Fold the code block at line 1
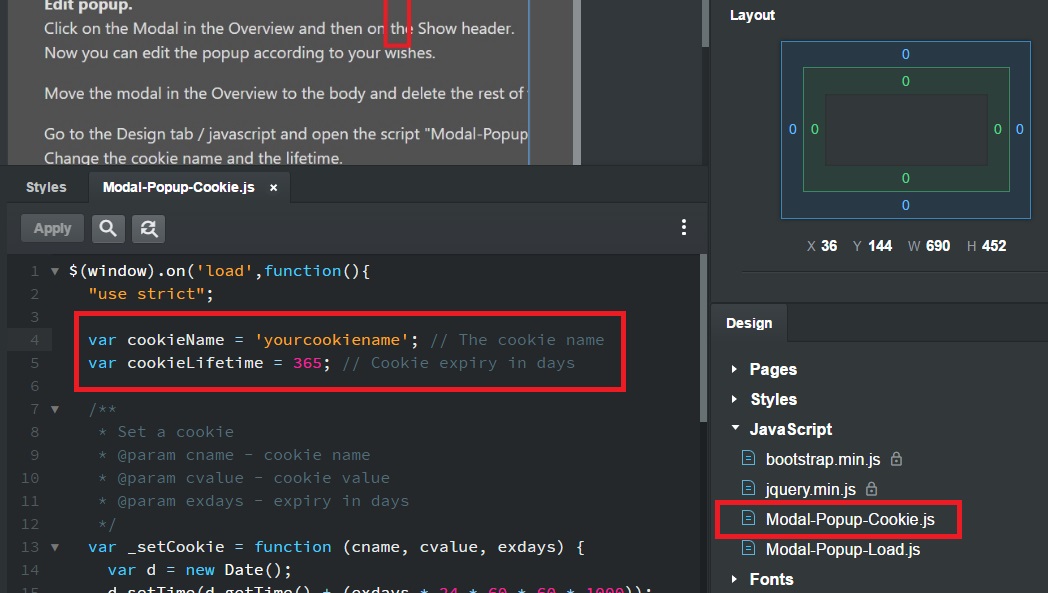 point(55,271)
